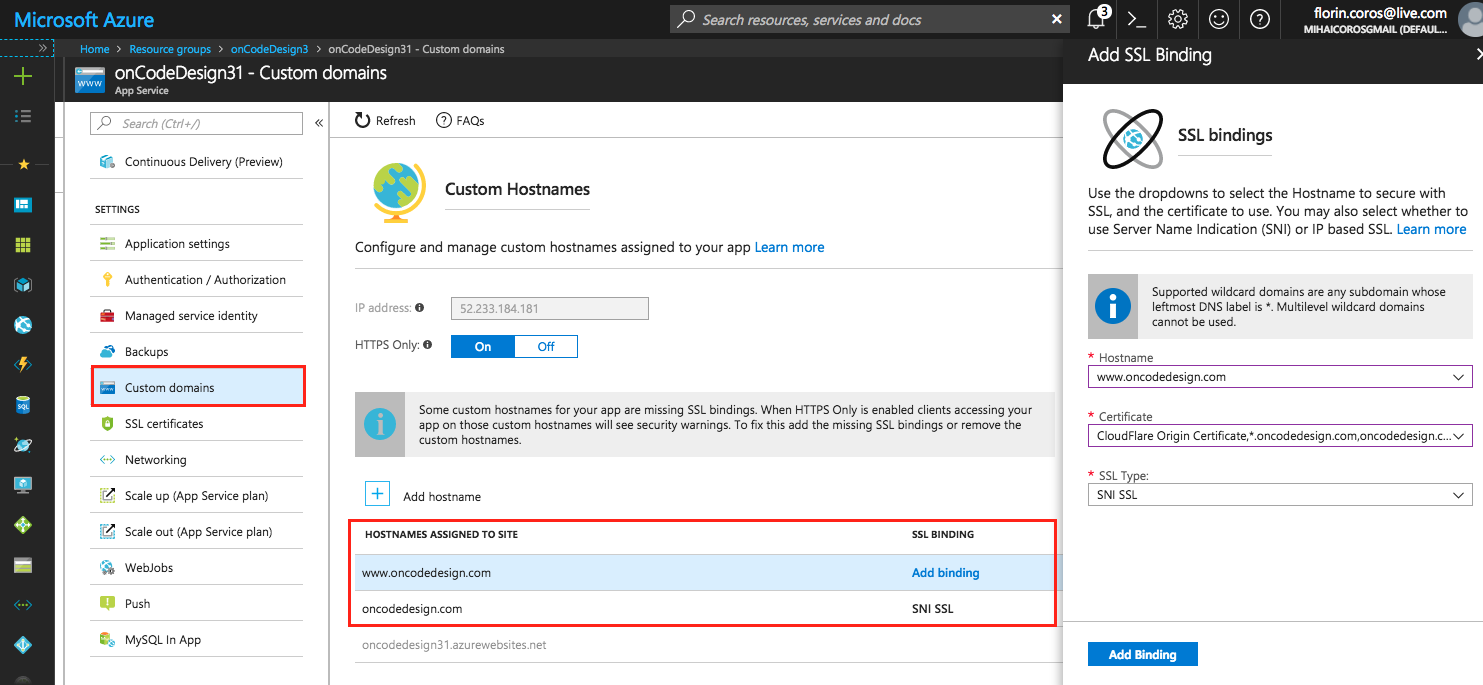Open WebJobs menu item
This screenshot has height=685, width=1483.
click(197, 568)
